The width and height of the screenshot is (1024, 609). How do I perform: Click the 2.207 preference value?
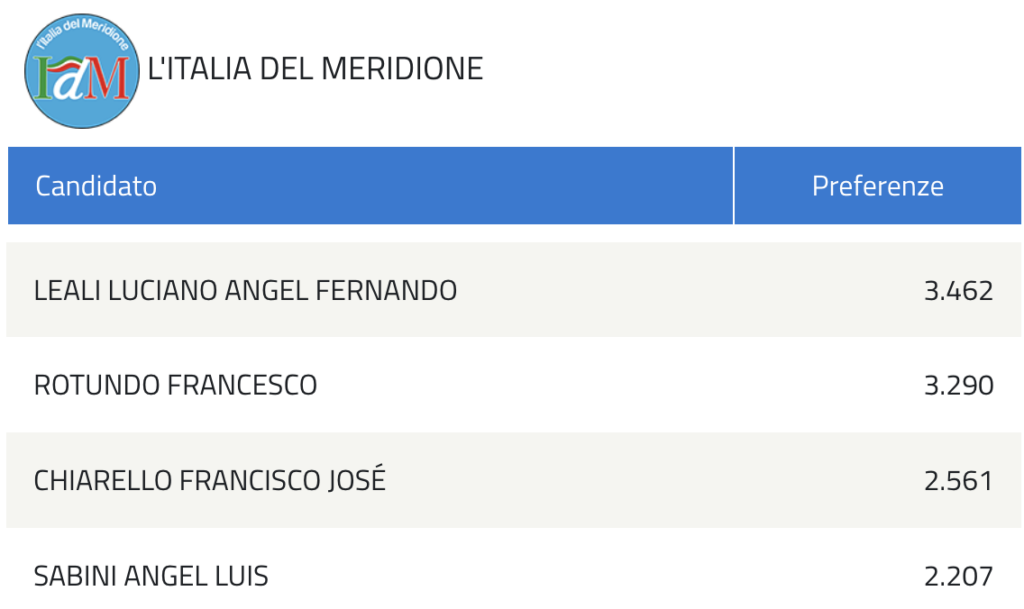pyautogui.click(x=959, y=576)
